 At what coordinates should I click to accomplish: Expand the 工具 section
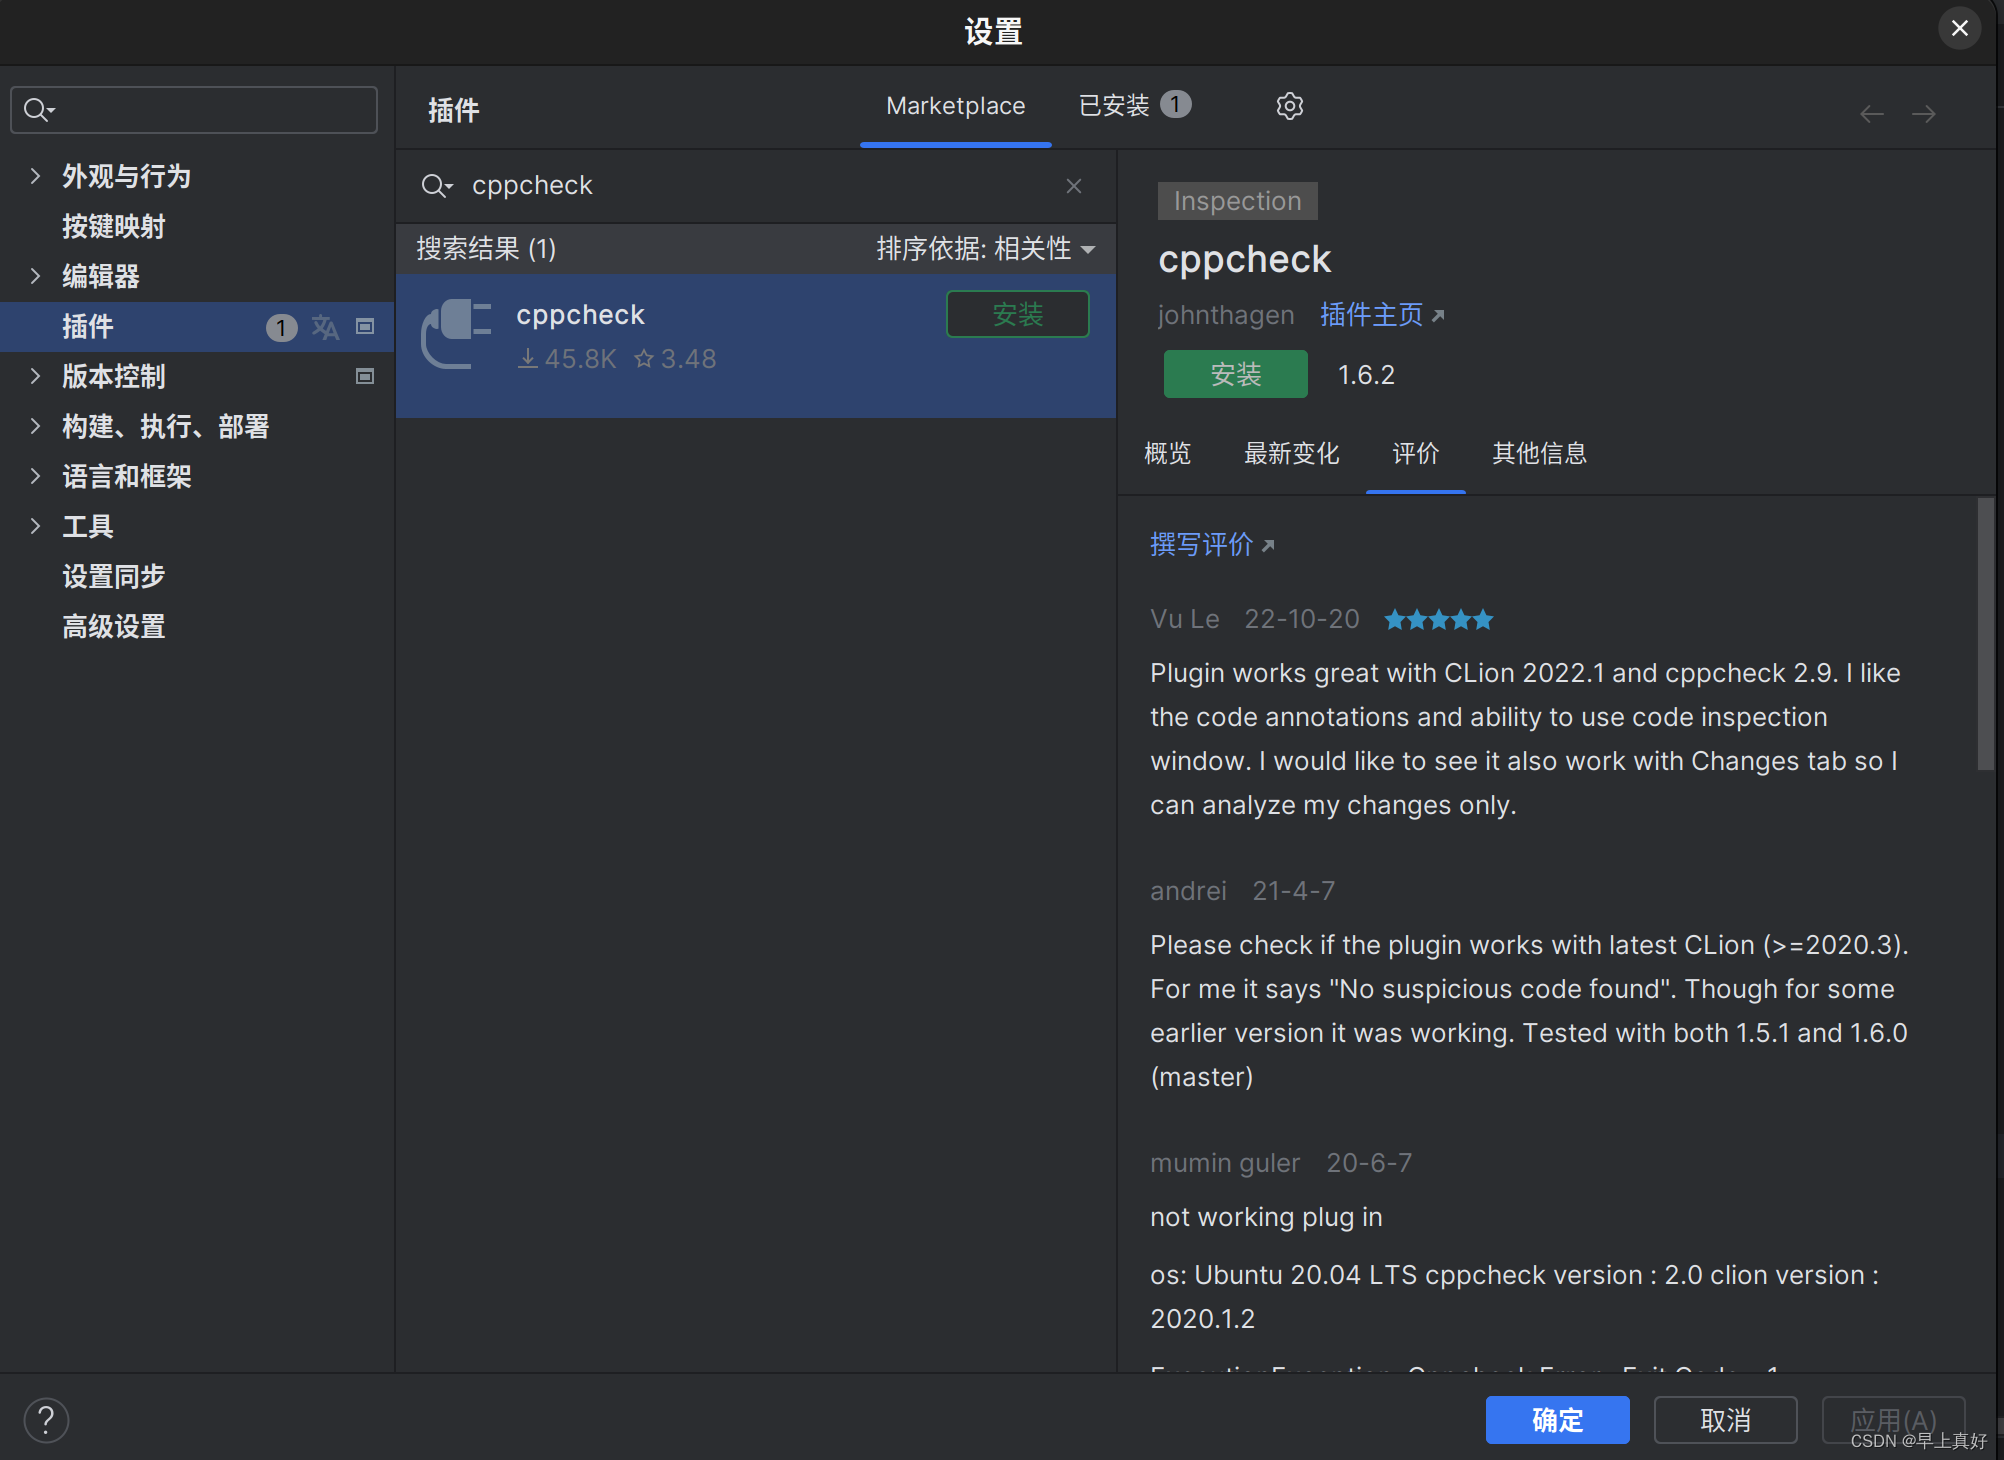coord(35,527)
